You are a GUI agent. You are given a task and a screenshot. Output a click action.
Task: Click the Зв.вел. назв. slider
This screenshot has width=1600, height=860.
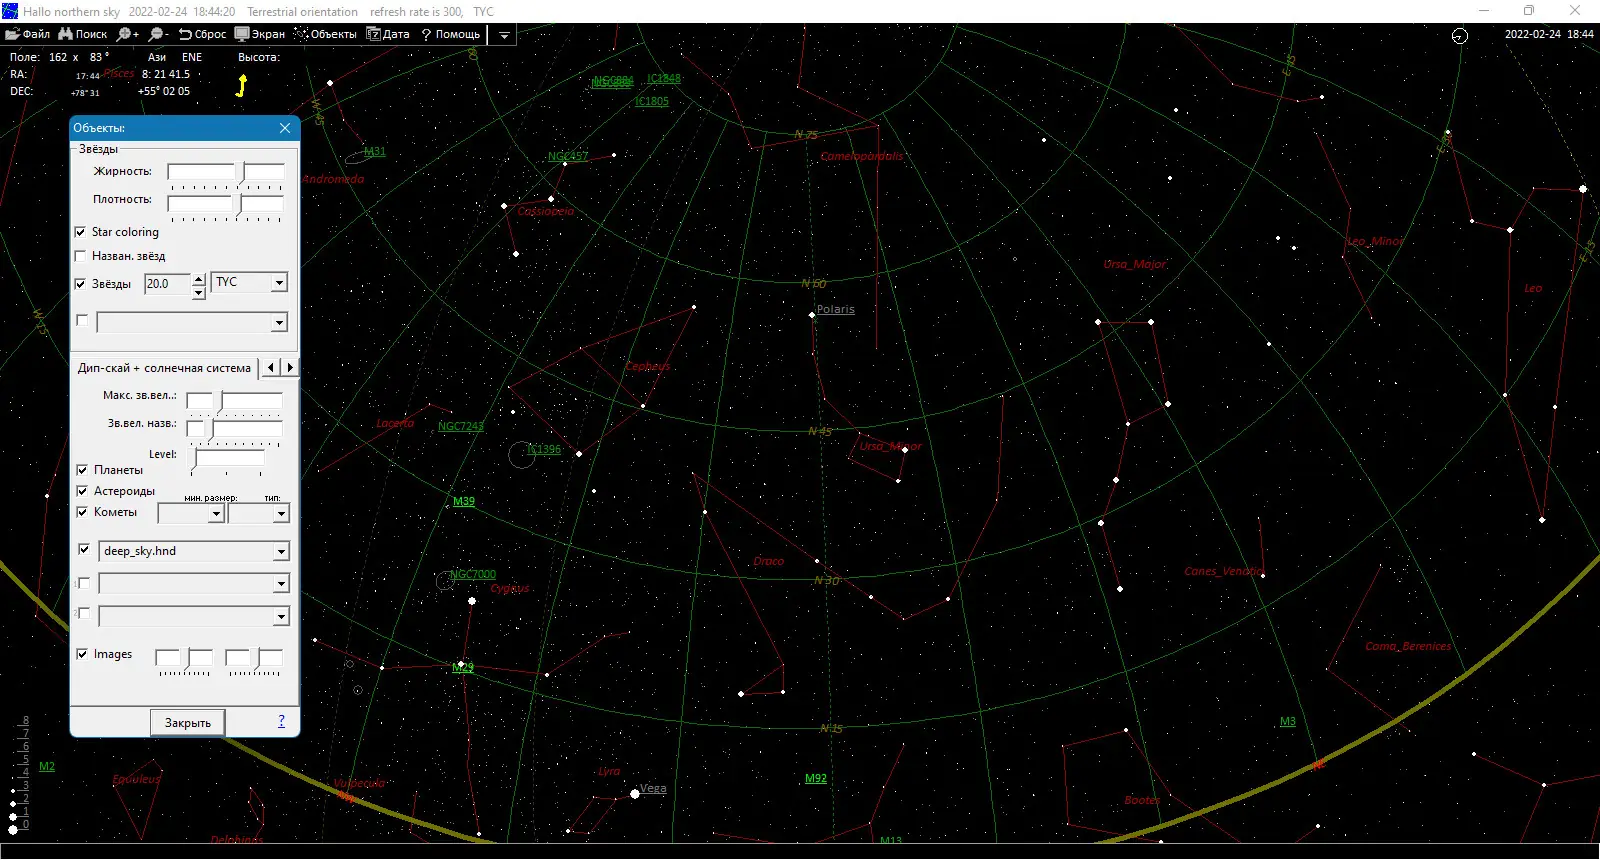click(x=235, y=430)
